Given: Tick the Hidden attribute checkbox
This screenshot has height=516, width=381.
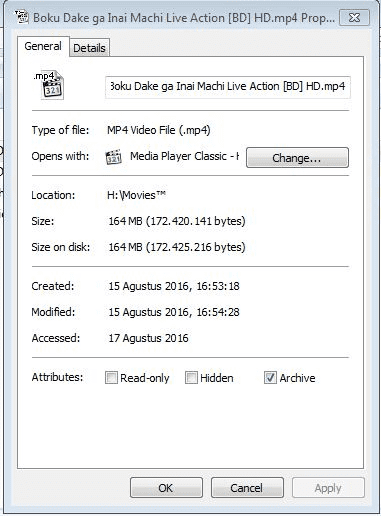Looking at the screenshot, I should tap(191, 378).
